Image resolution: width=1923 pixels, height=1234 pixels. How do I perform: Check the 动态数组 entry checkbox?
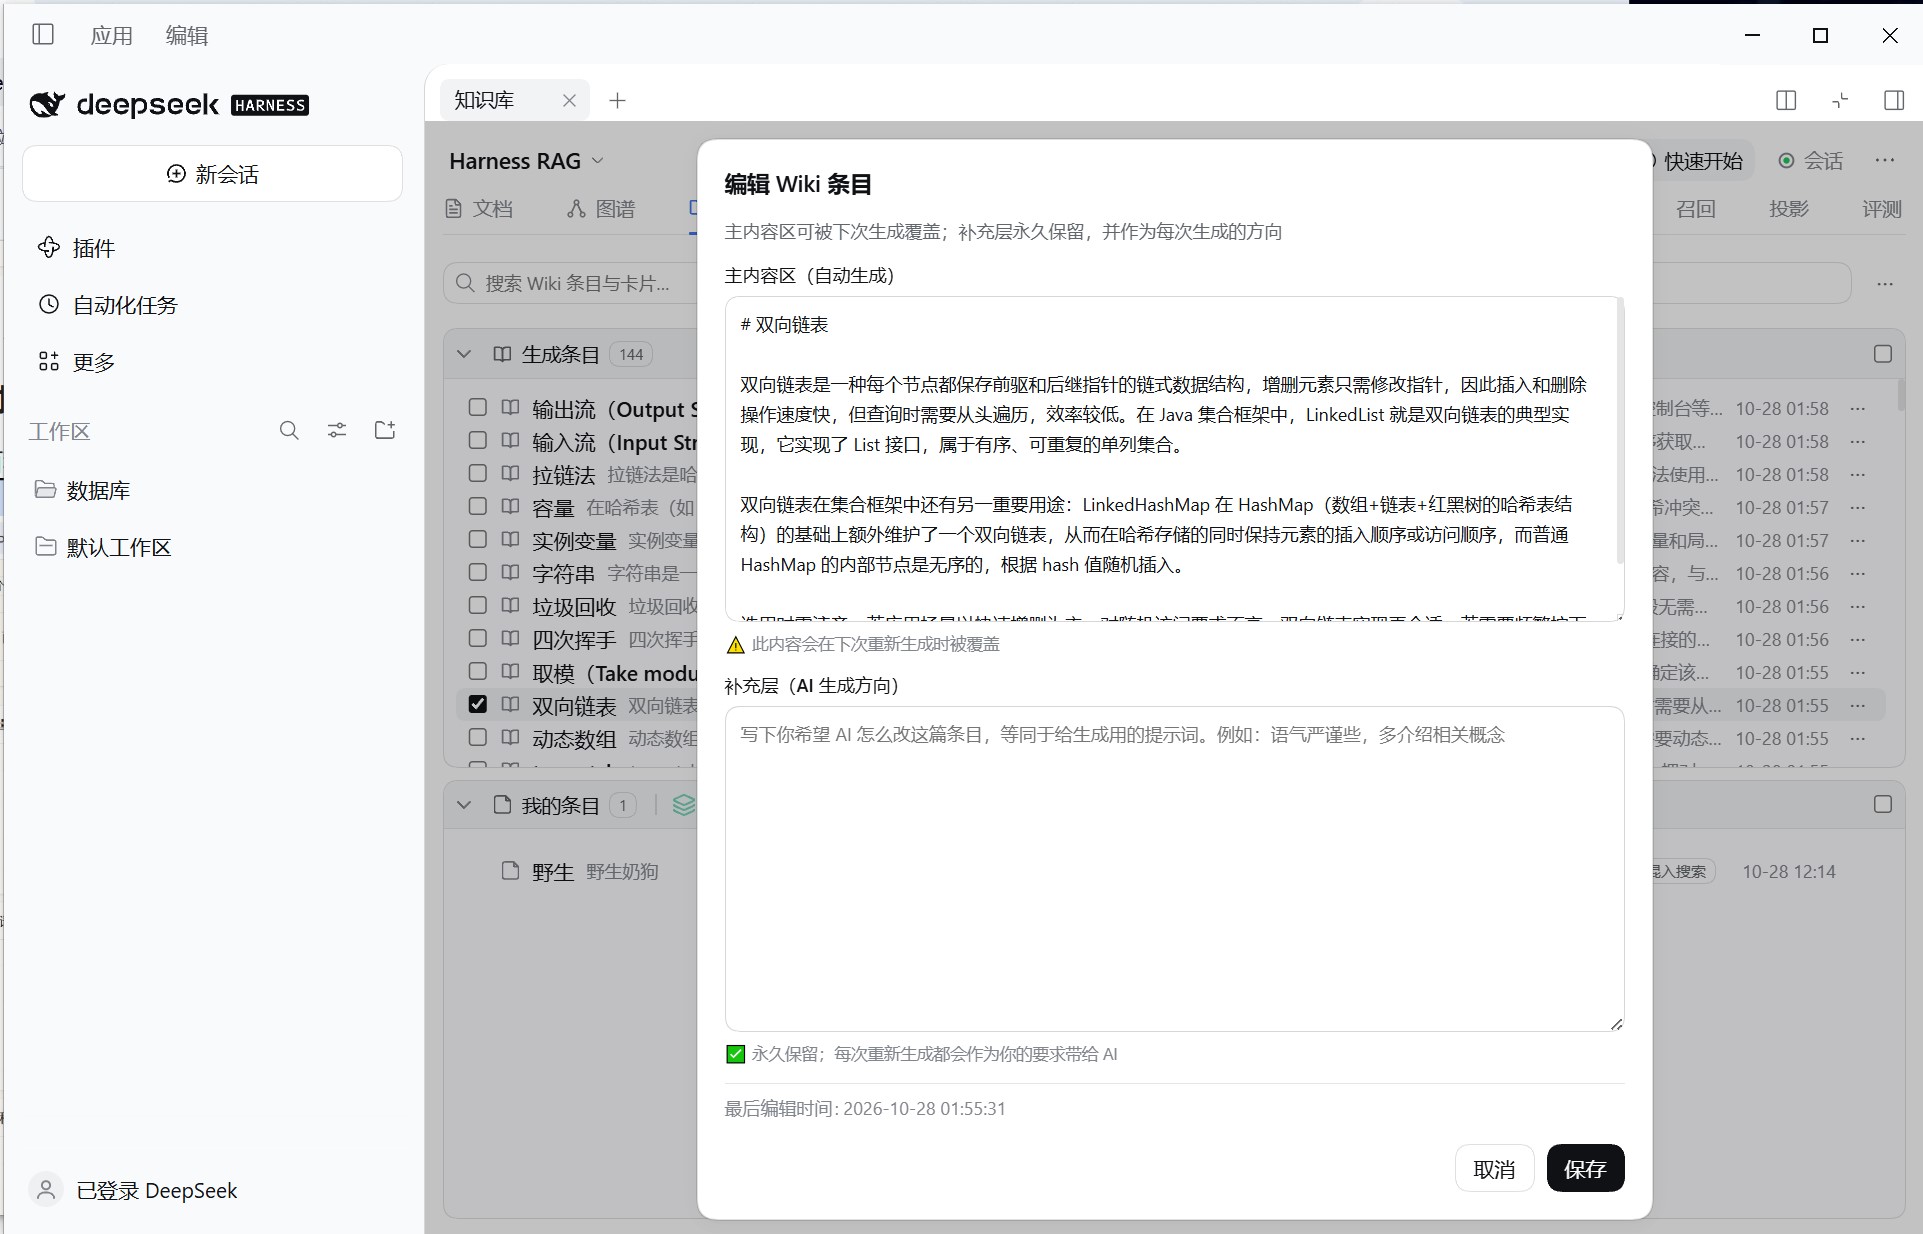(478, 737)
